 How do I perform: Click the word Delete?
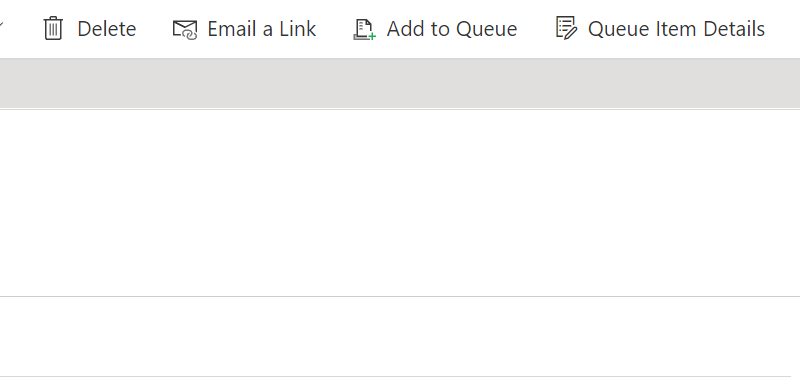107,29
